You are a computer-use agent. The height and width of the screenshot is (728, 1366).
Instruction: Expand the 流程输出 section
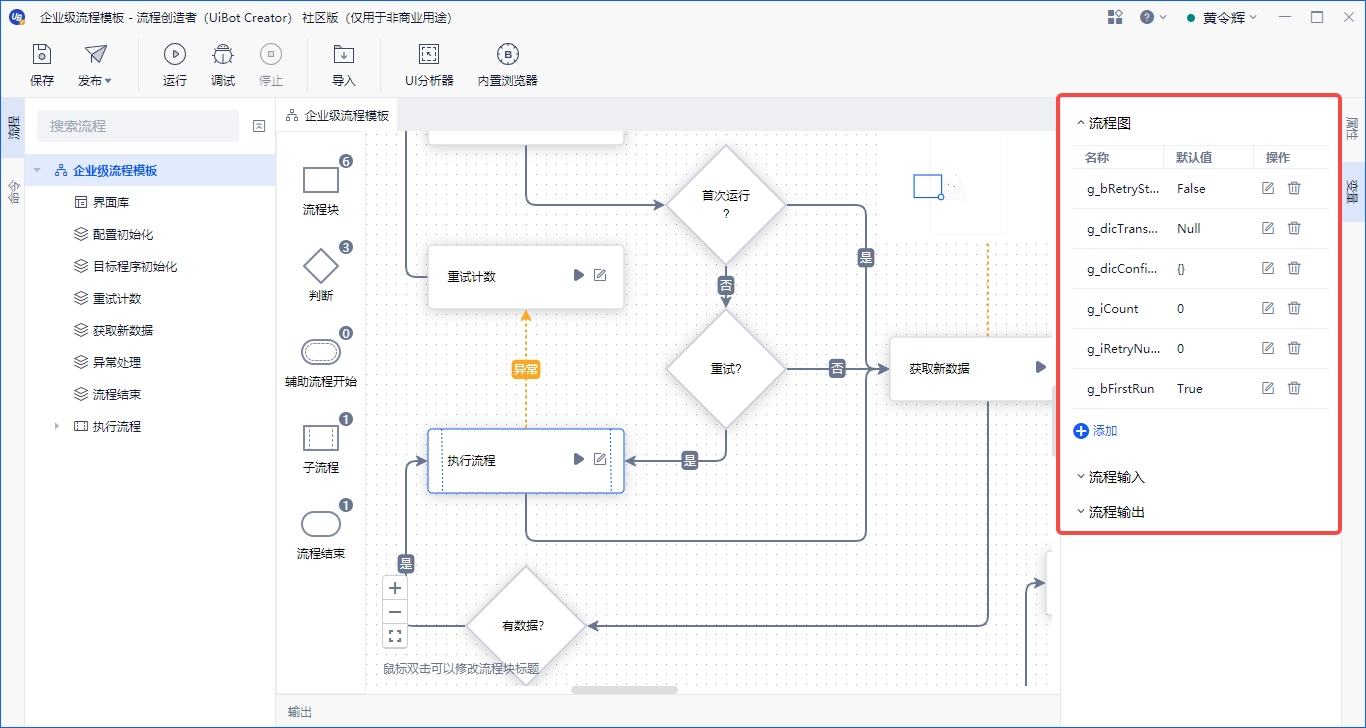pyautogui.click(x=1110, y=512)
